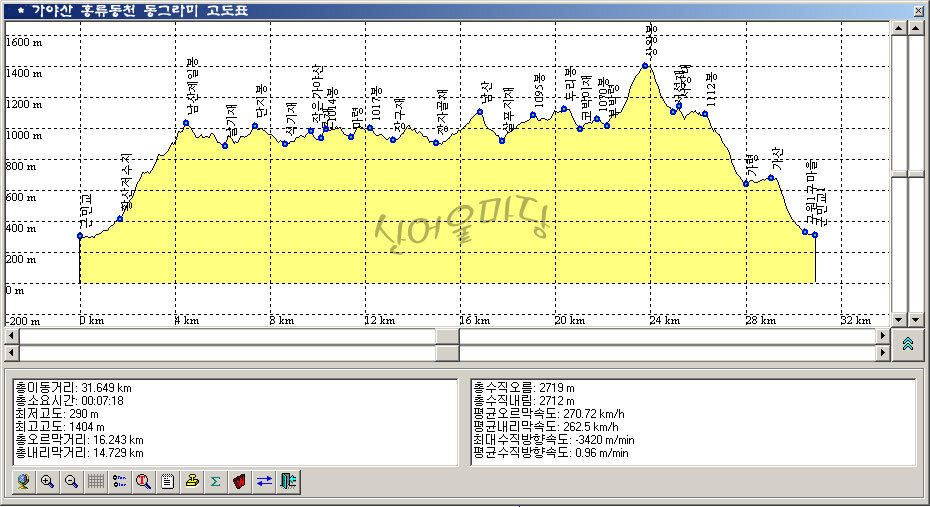Collapse the panel with double chevron button

click(x=907, y=344)
